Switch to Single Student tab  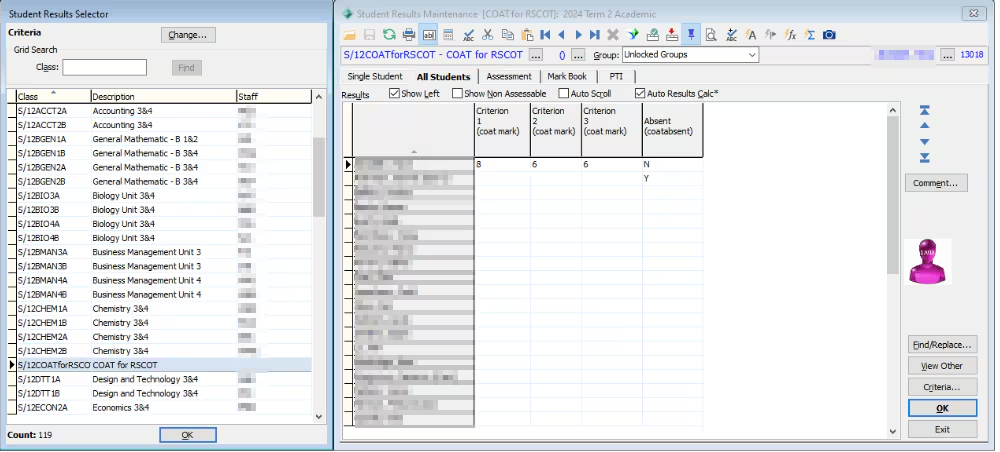375,77
